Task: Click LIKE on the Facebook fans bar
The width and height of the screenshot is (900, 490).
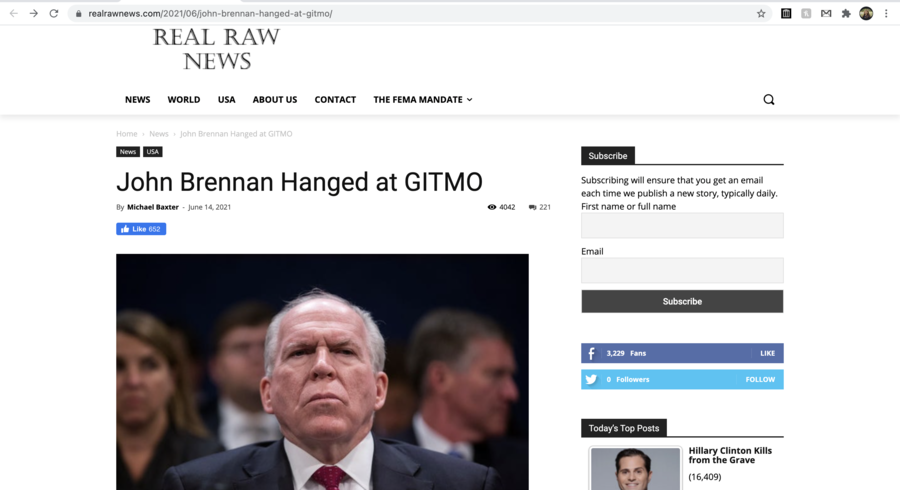Action: pos(767,353)
